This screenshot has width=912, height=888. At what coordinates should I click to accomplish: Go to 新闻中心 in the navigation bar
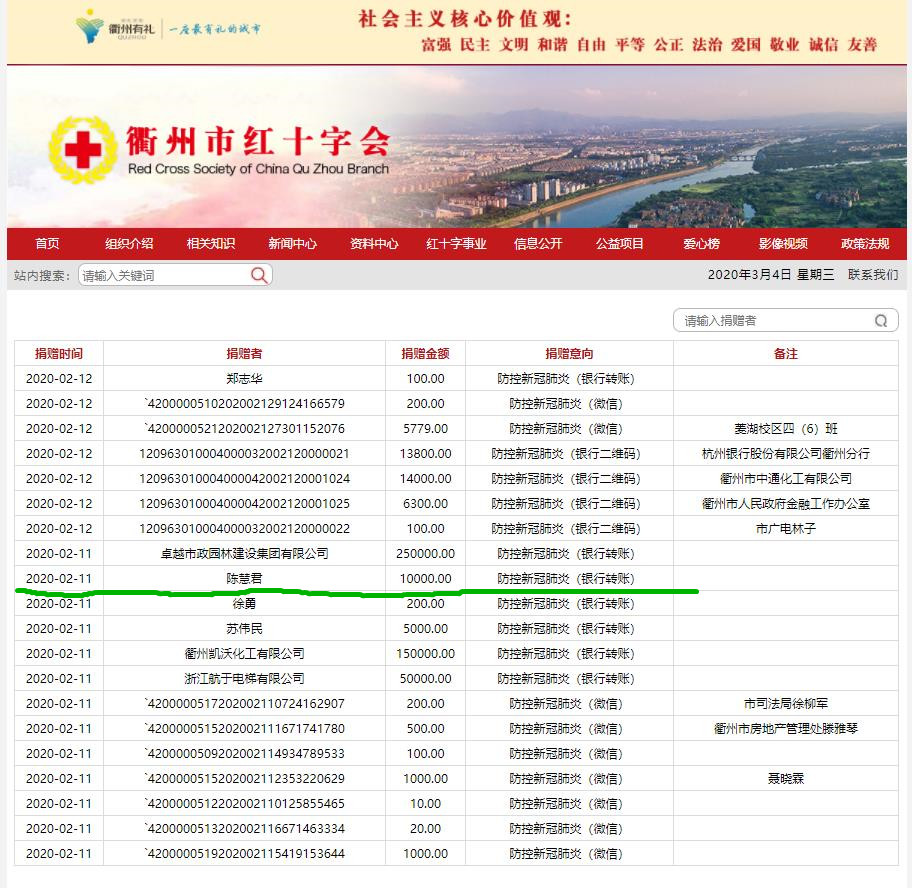pyautogui.click(x=292, y=244)
